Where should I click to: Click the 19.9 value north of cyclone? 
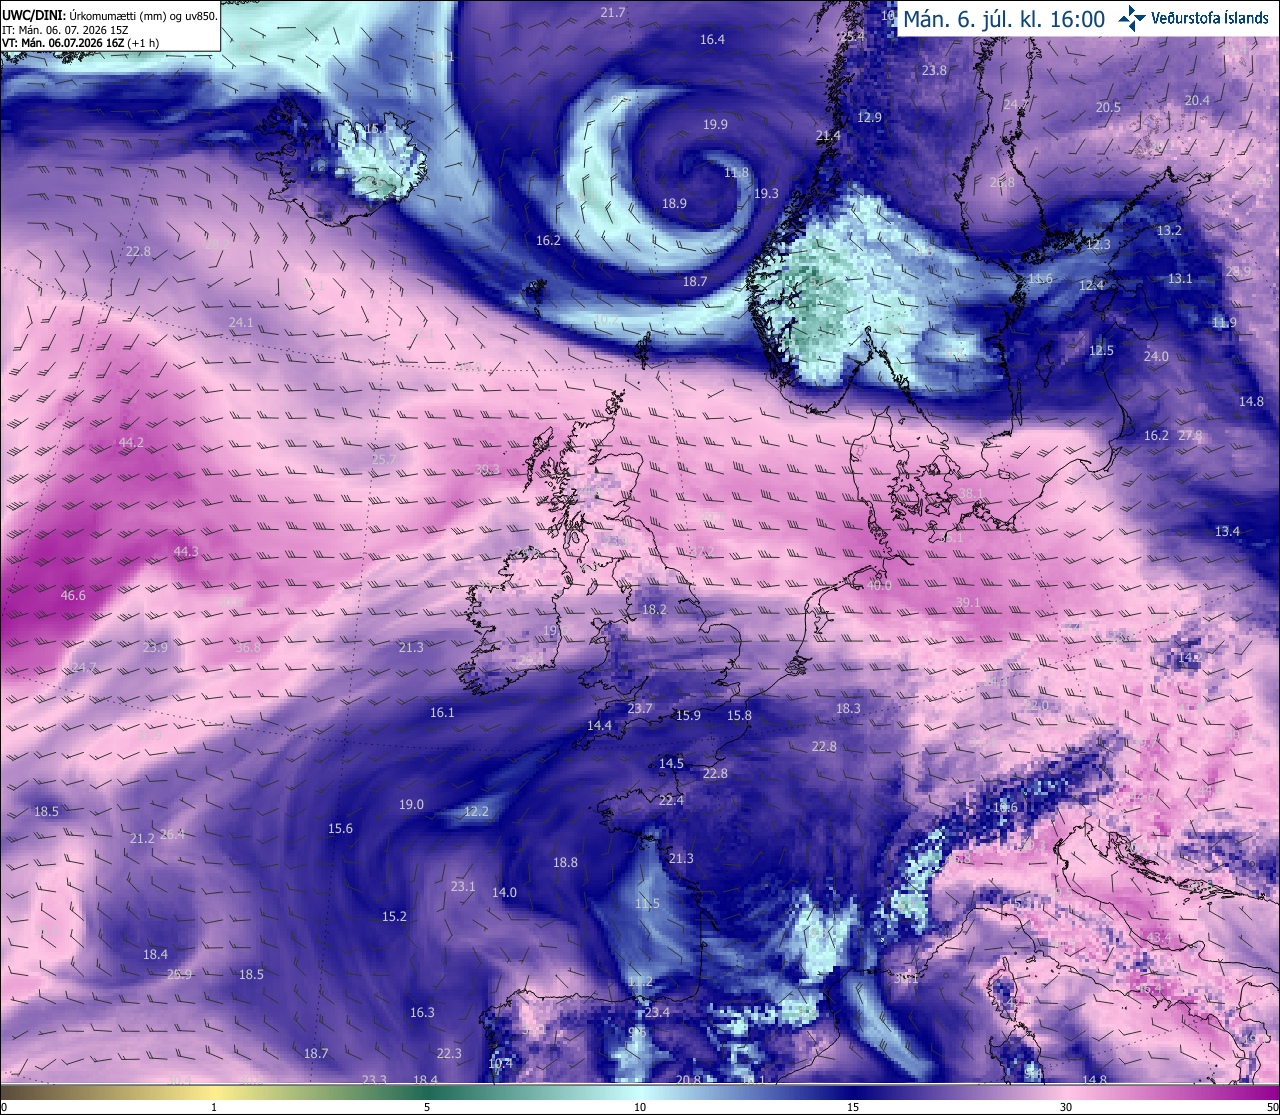click(715, 125)
